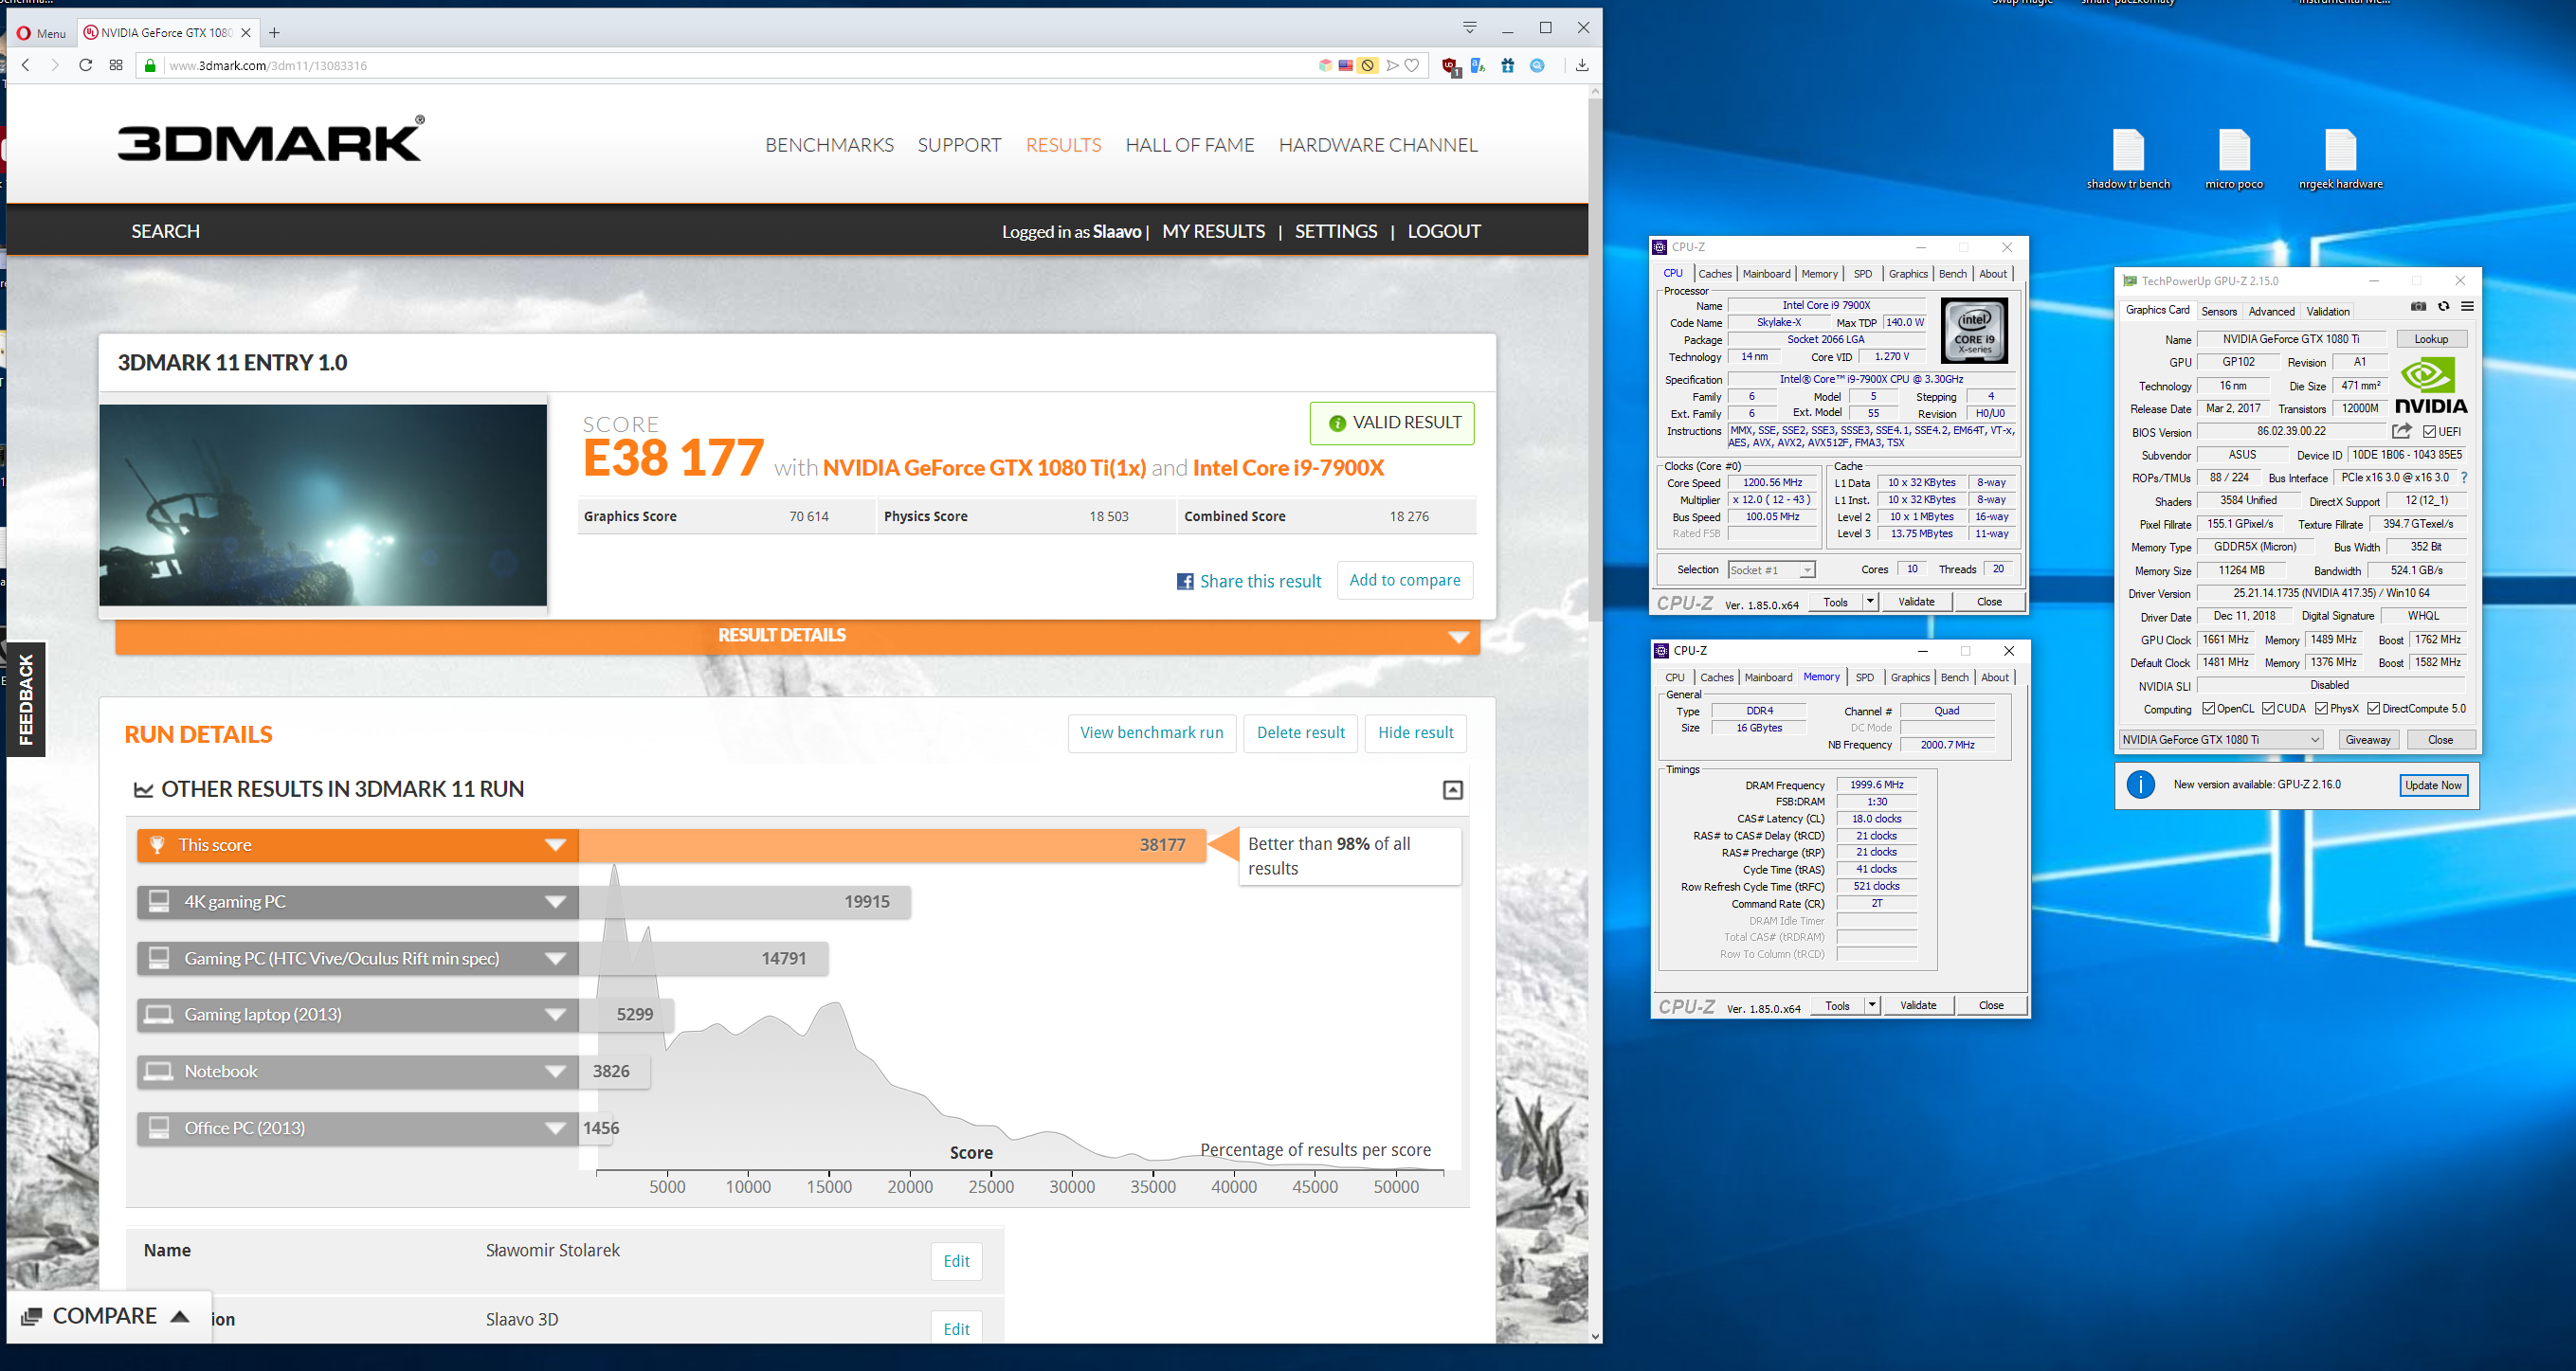Reload the 3DMark page
This screenshot has width=2576, height=1371.
86,65
